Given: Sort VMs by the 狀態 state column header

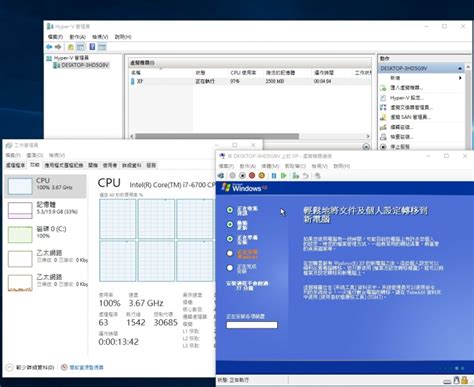Looking at the screenshot, I should (x=200, y=72).
